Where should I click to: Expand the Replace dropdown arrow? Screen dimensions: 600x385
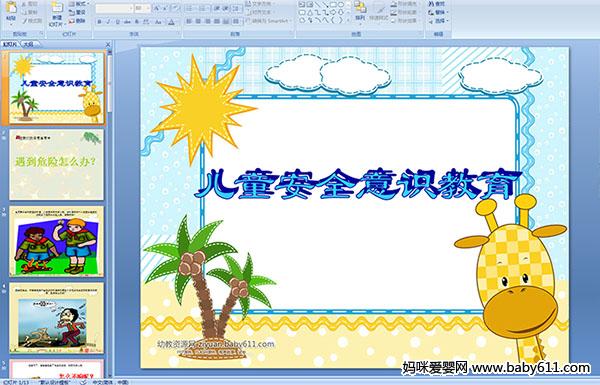point(447,12)
